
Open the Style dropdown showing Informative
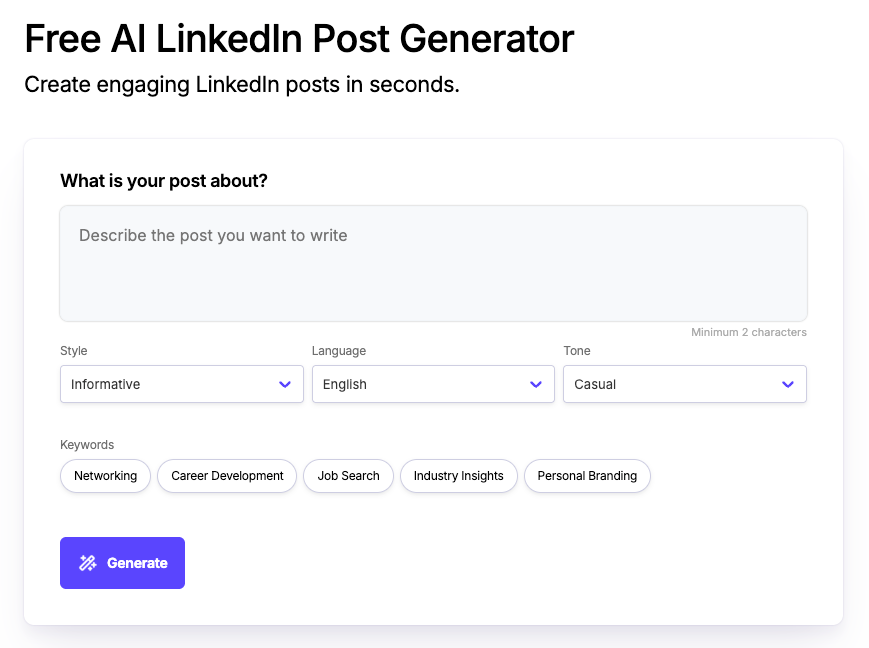[181, 384]
